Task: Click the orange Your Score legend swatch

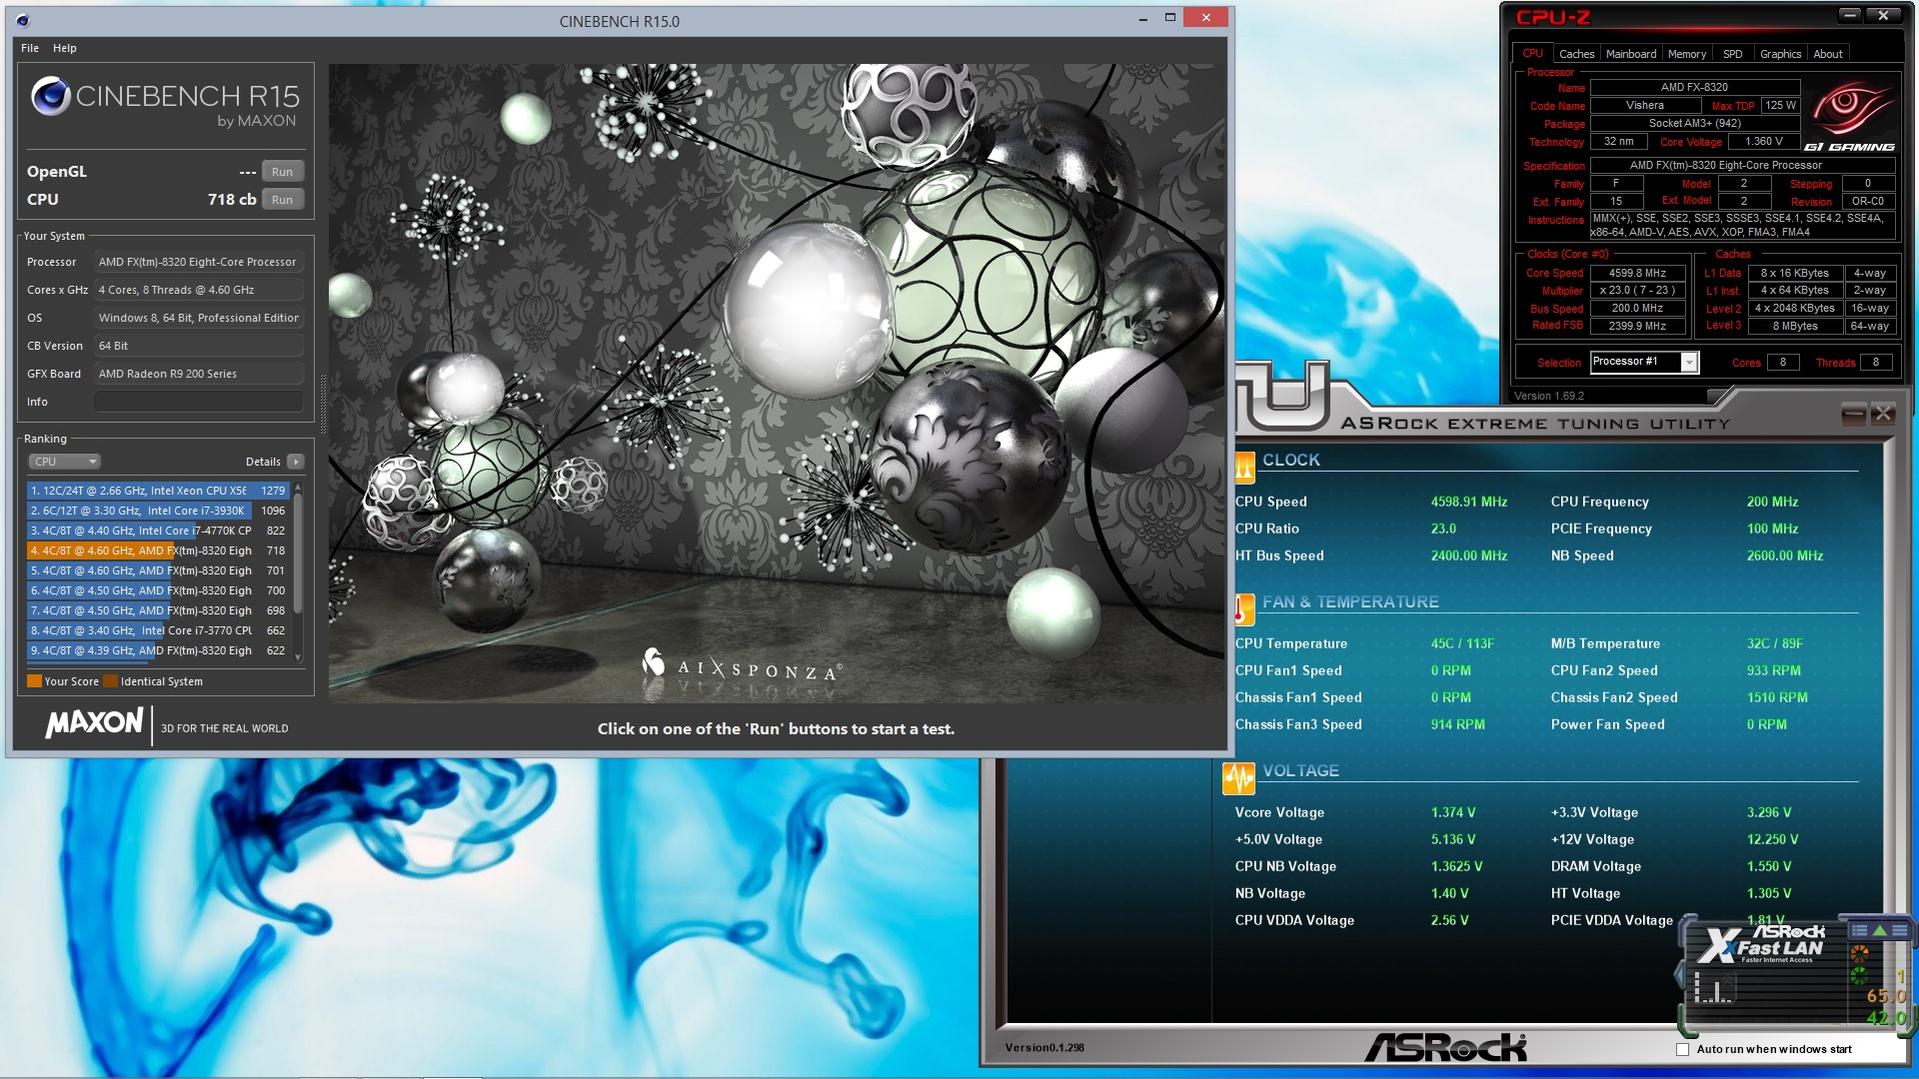Action: coord(34,682)
